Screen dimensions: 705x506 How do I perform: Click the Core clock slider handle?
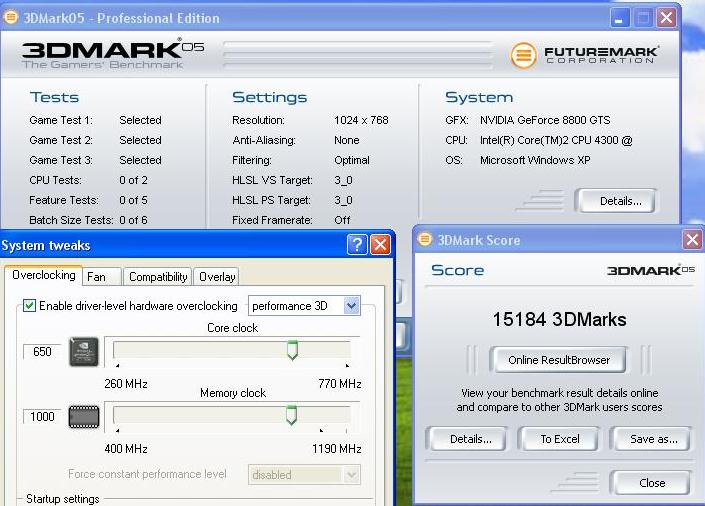click(292, 350)
